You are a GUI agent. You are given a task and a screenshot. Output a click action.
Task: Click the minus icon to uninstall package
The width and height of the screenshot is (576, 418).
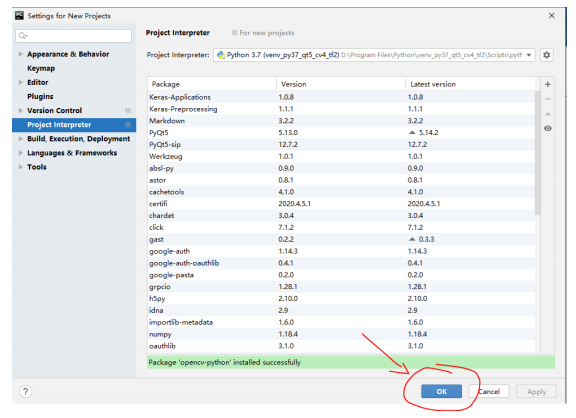pos(547,99)
